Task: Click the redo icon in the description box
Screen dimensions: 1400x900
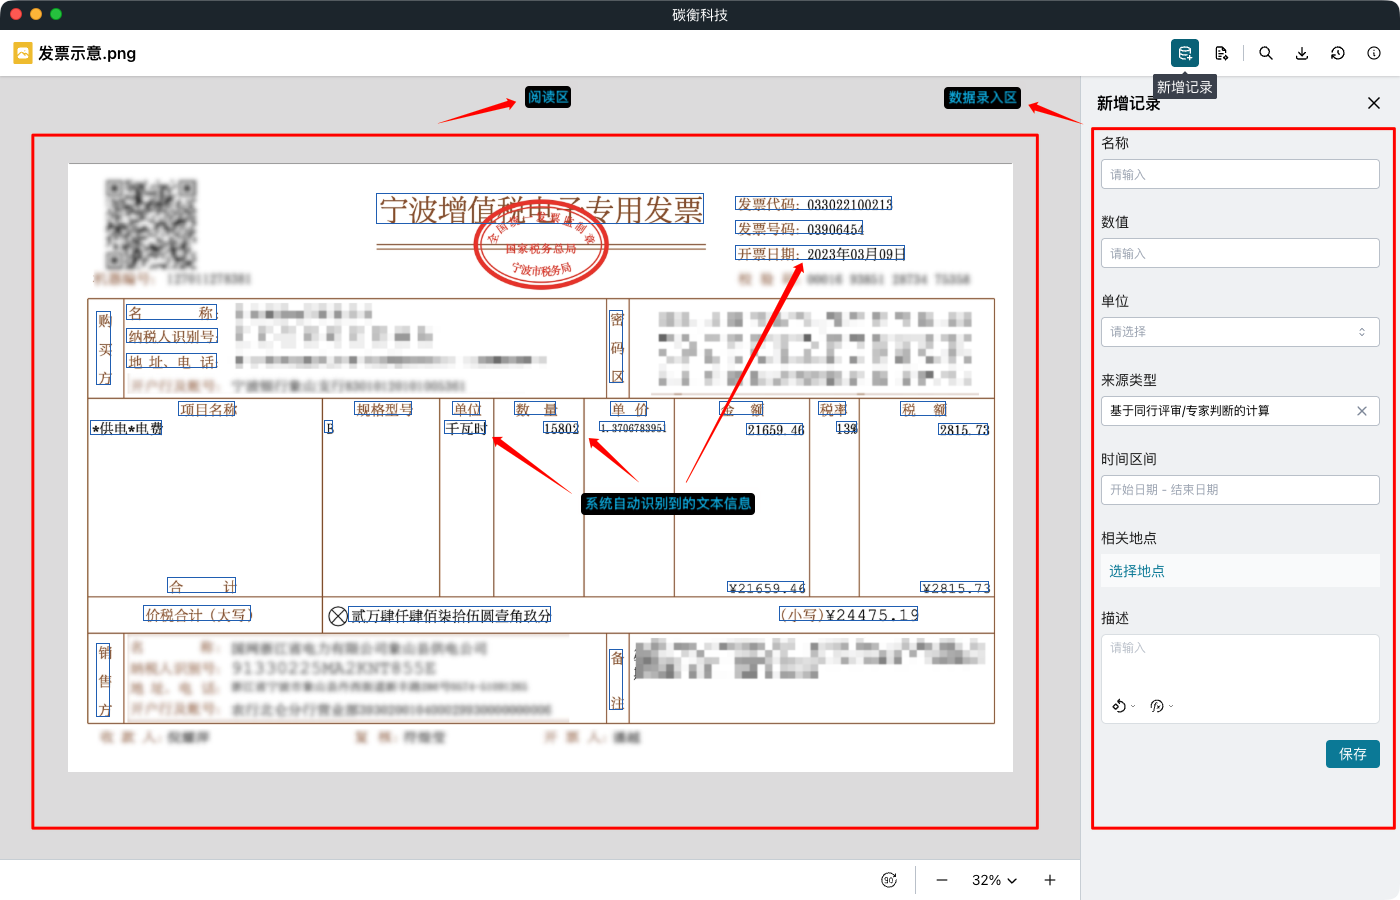Action: pyautogui.click(x=1155, y=705)
